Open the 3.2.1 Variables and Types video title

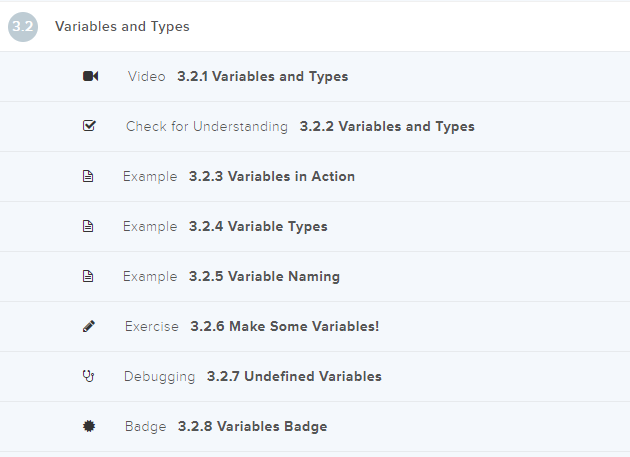pos(262,76)
